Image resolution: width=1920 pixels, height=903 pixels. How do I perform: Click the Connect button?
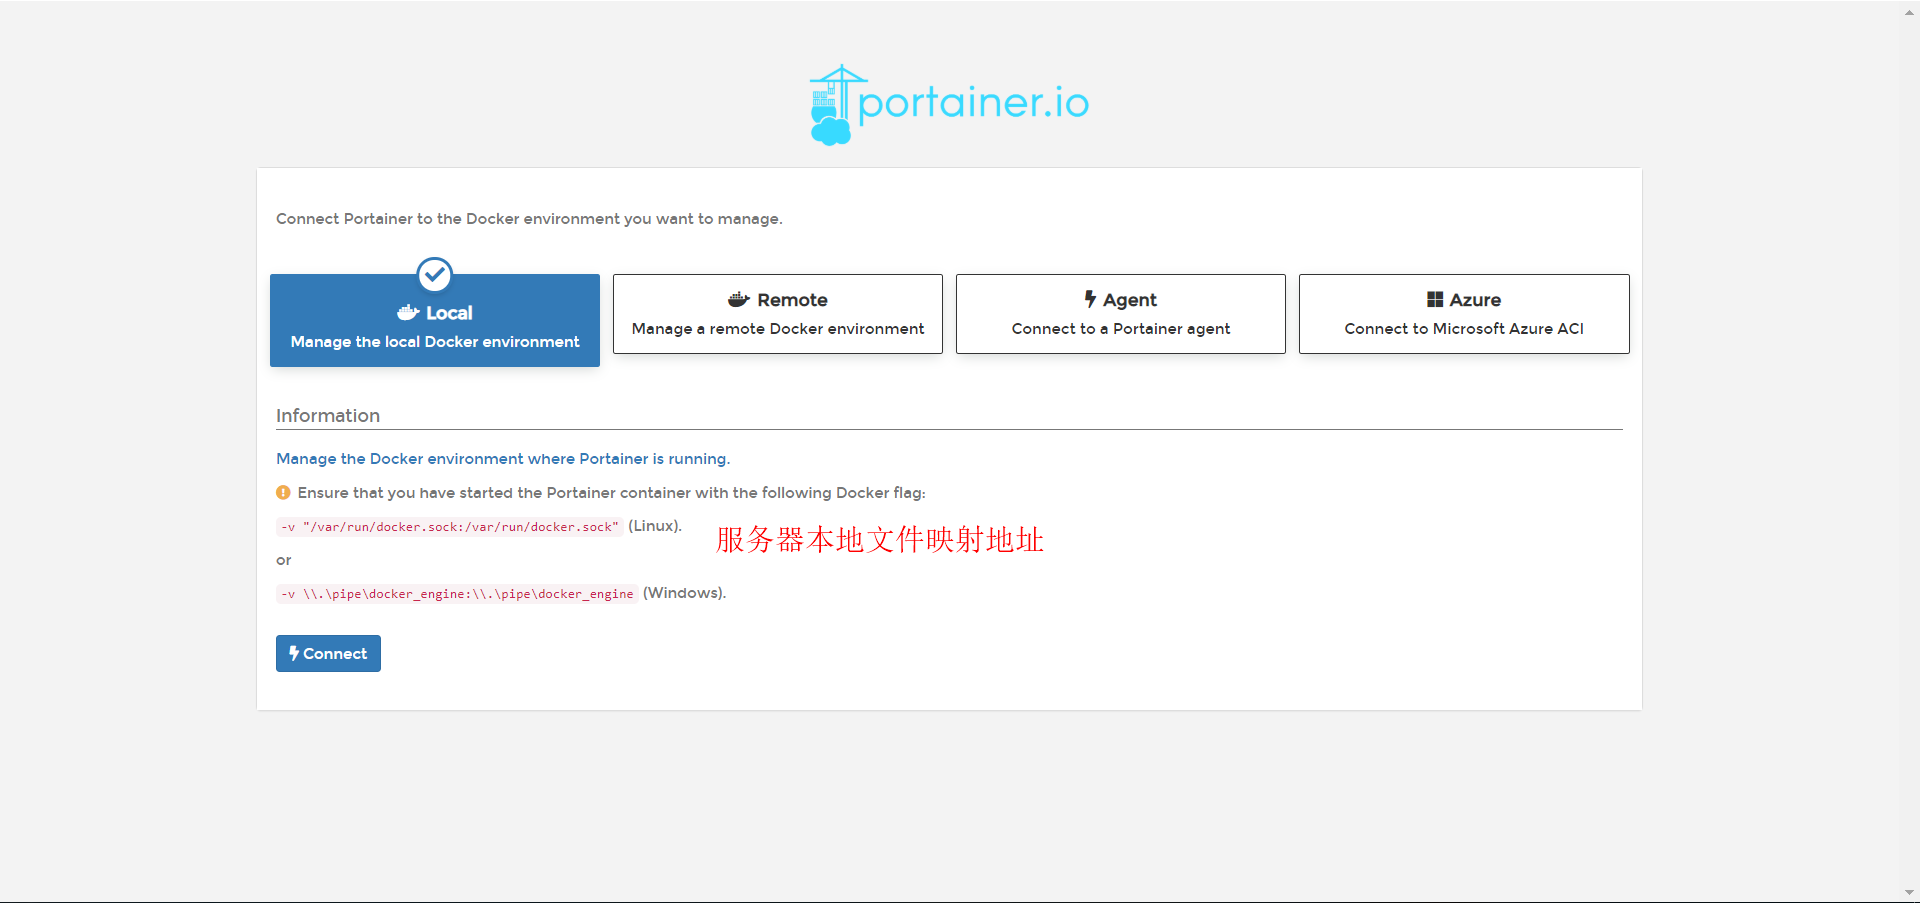coord(328,653)
